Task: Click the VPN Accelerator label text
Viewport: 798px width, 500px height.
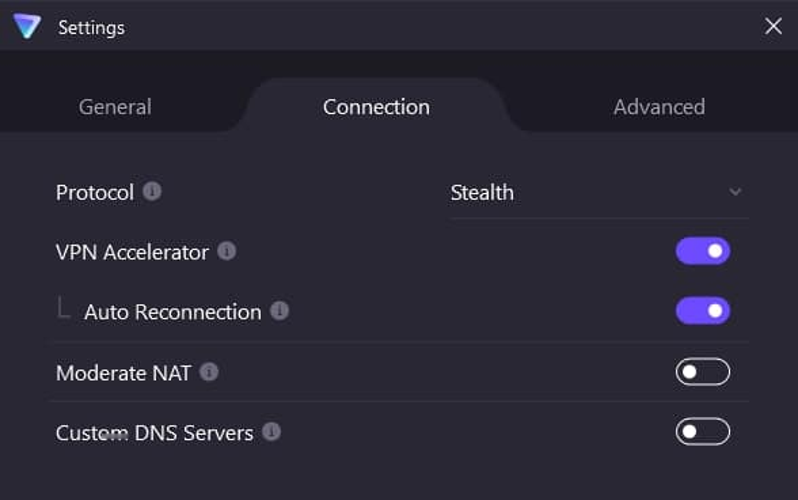Action: point(132,252)
